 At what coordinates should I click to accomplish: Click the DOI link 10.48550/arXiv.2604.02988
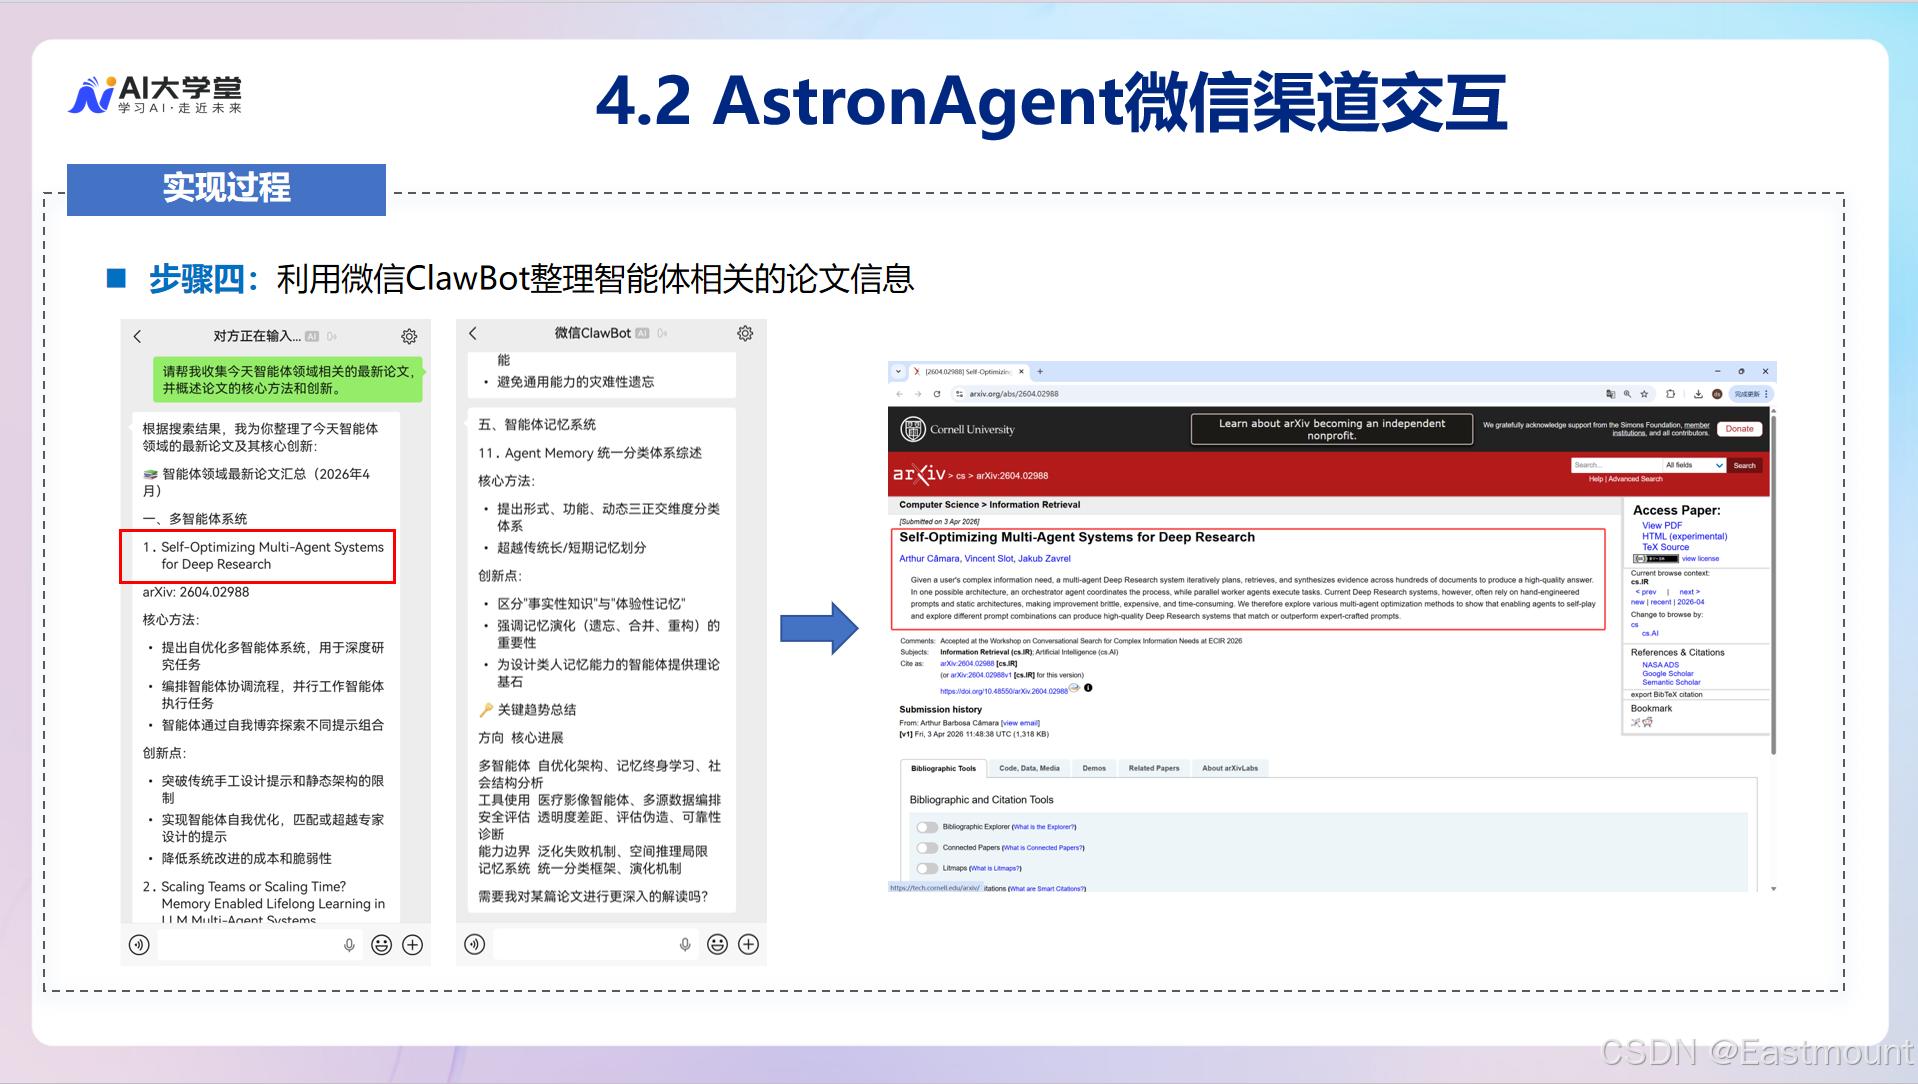point(1004,691)
